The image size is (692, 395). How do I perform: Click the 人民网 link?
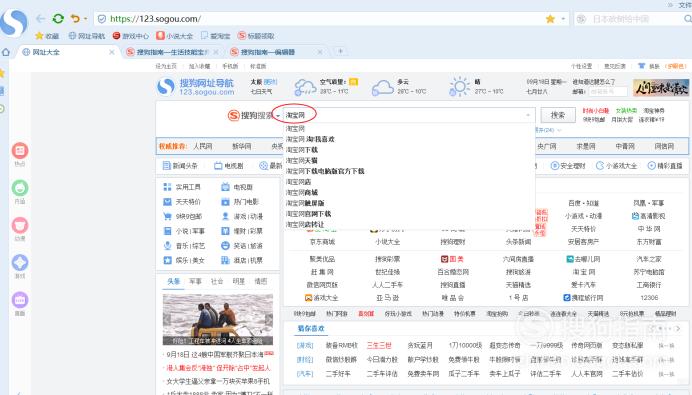pyautogui.click(x=203, y=146)
